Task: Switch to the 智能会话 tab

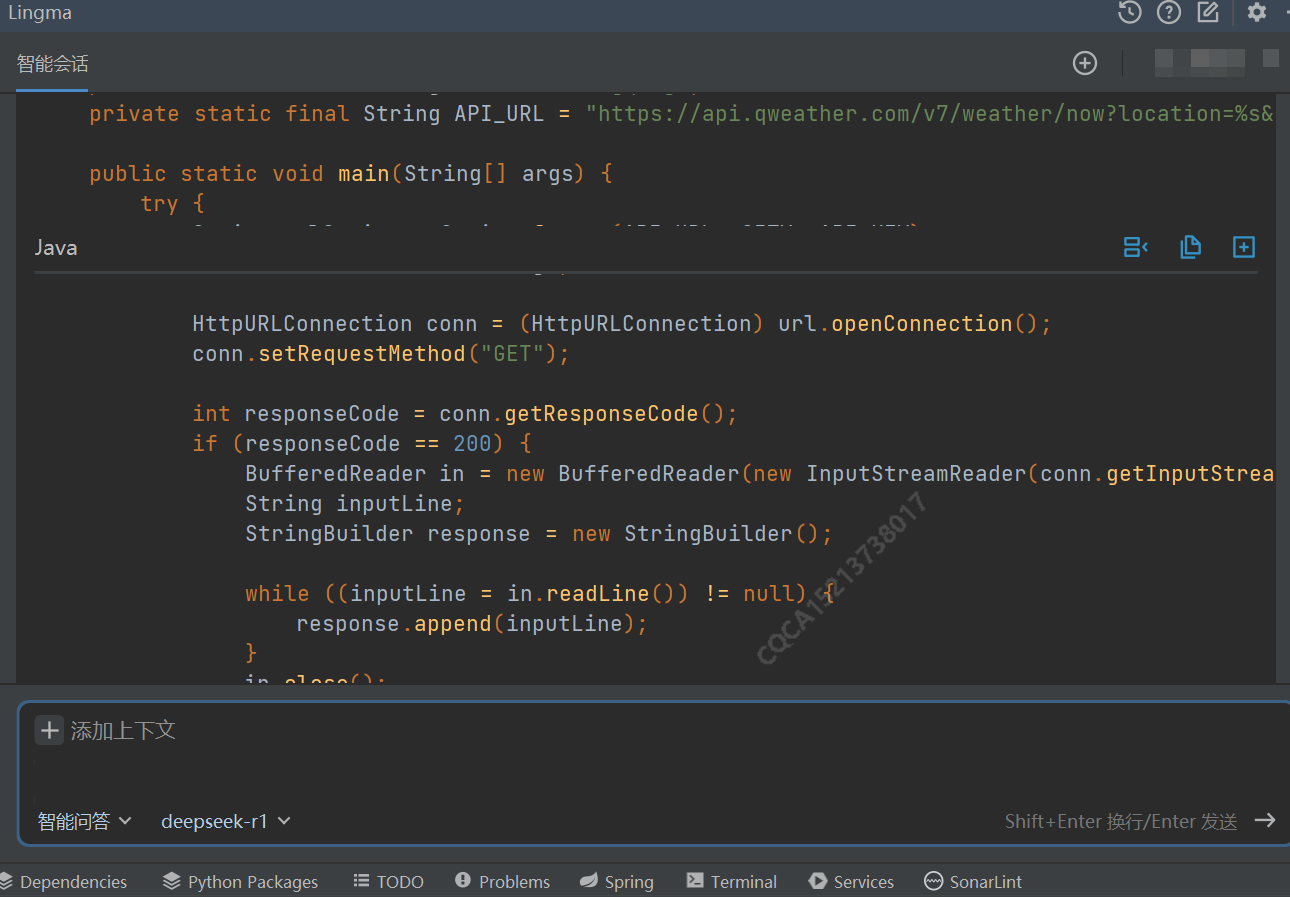Action: point(52,64)
